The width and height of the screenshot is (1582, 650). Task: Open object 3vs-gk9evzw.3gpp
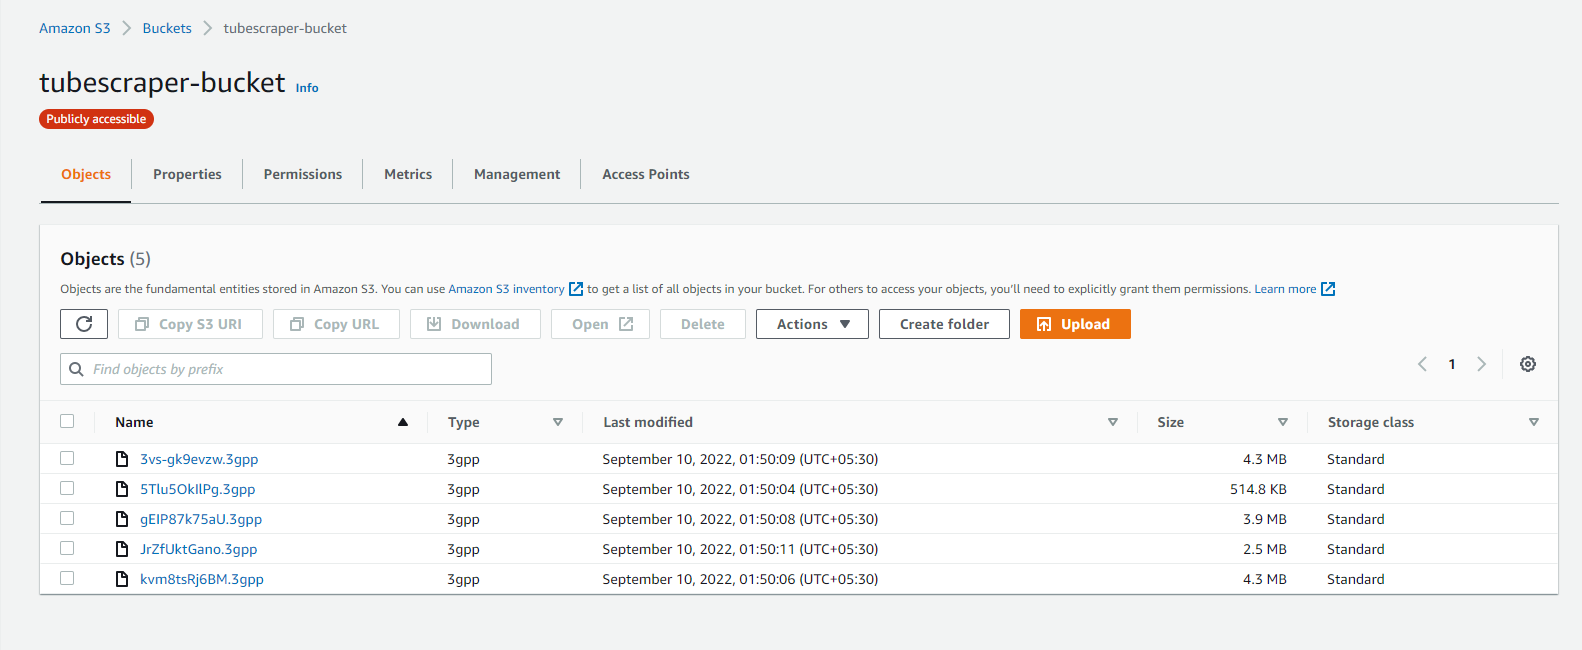pos(199,459)
